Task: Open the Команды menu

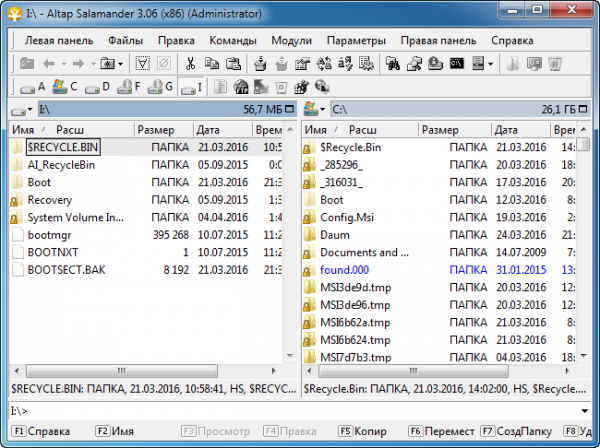Action: [x=233, y=41]
